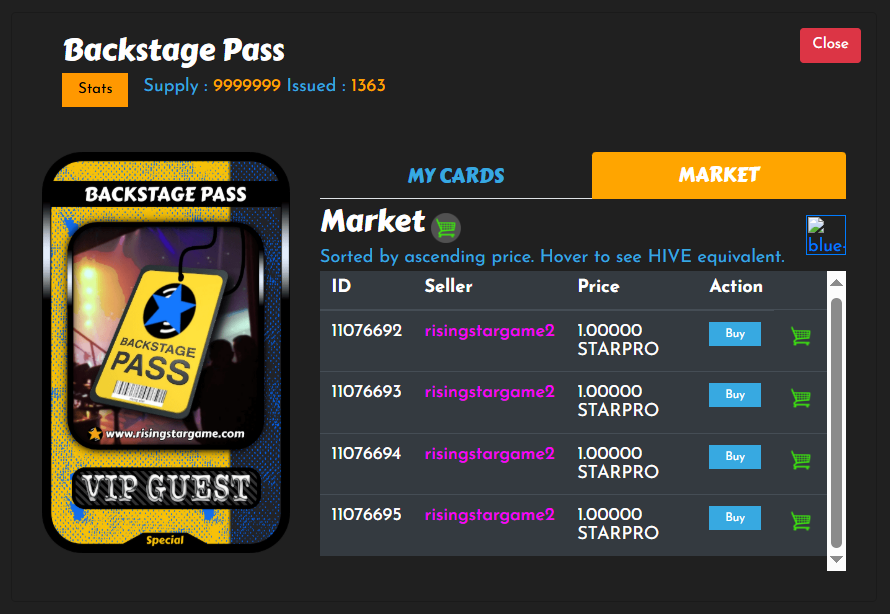Screen dimensions: 890x614
Task: Buy card ID 11076694
Action: (735, 457)
